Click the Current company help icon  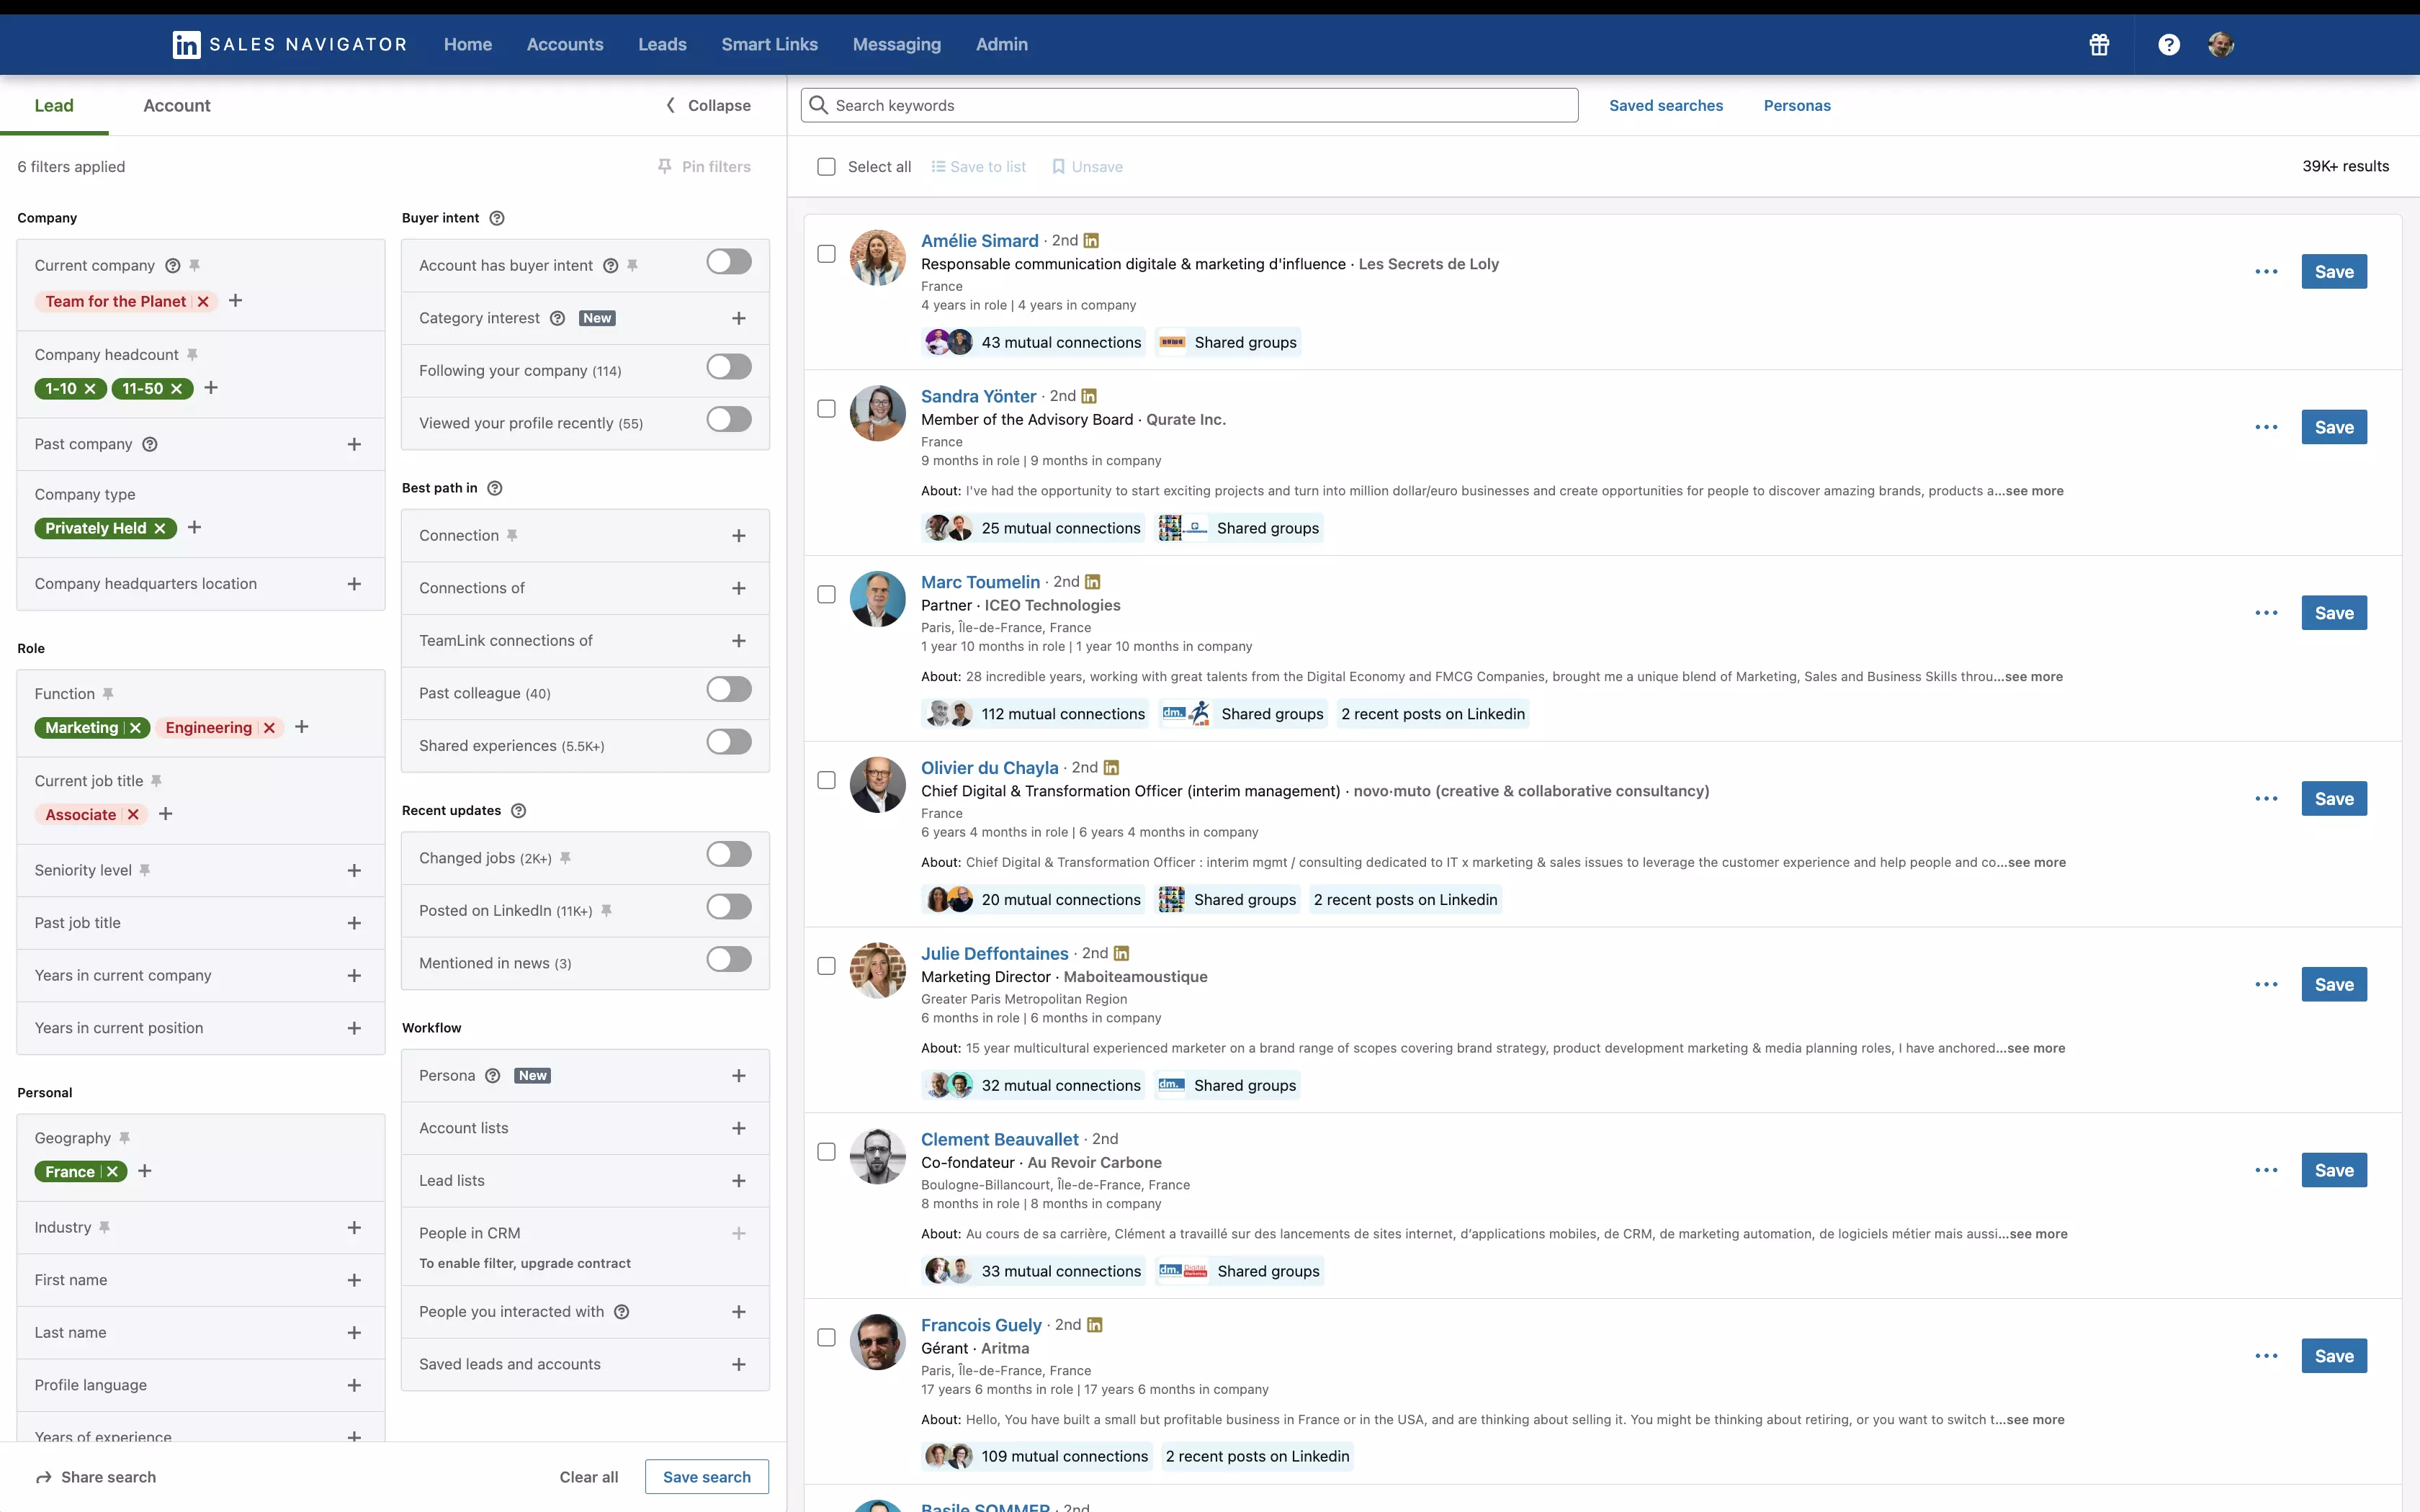tap(172, 265)
